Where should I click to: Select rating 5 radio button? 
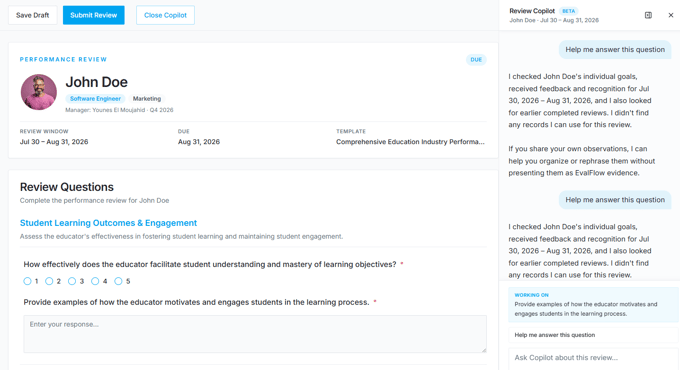(x=118, y=281)
